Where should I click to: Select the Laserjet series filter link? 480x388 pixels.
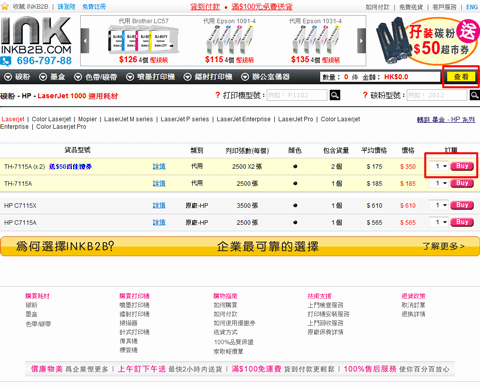pos(13,119)
